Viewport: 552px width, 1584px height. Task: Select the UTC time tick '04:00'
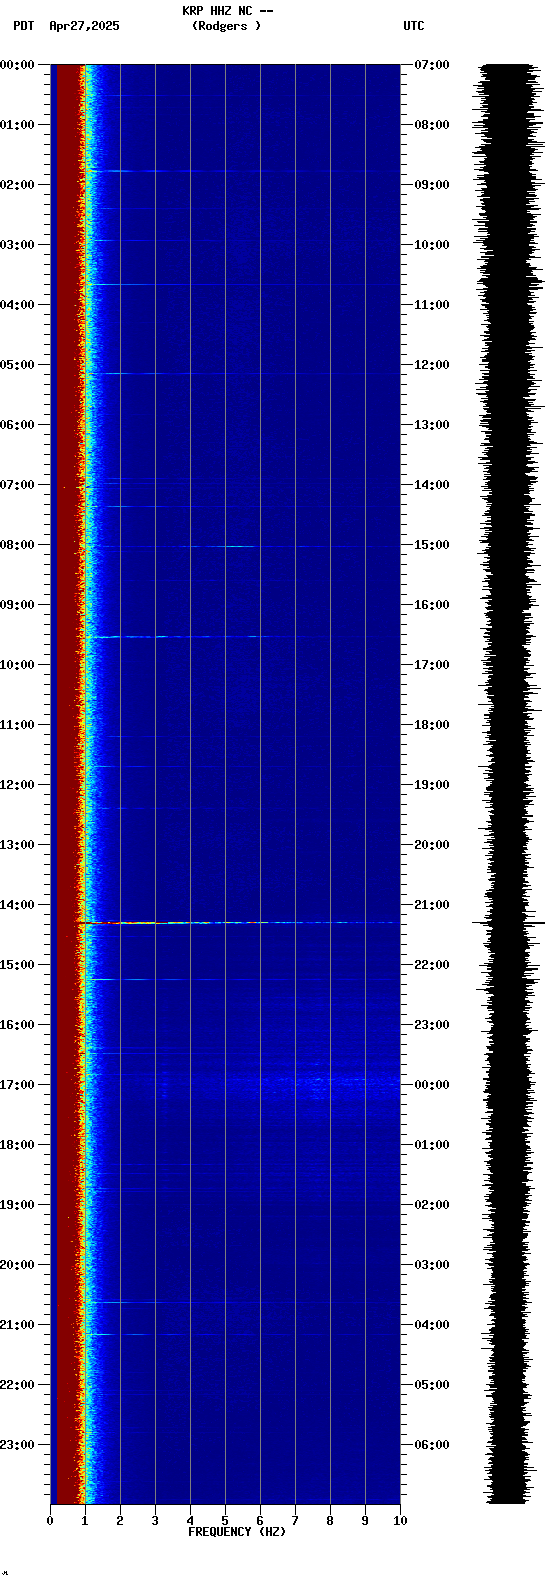click(431, 1325)
